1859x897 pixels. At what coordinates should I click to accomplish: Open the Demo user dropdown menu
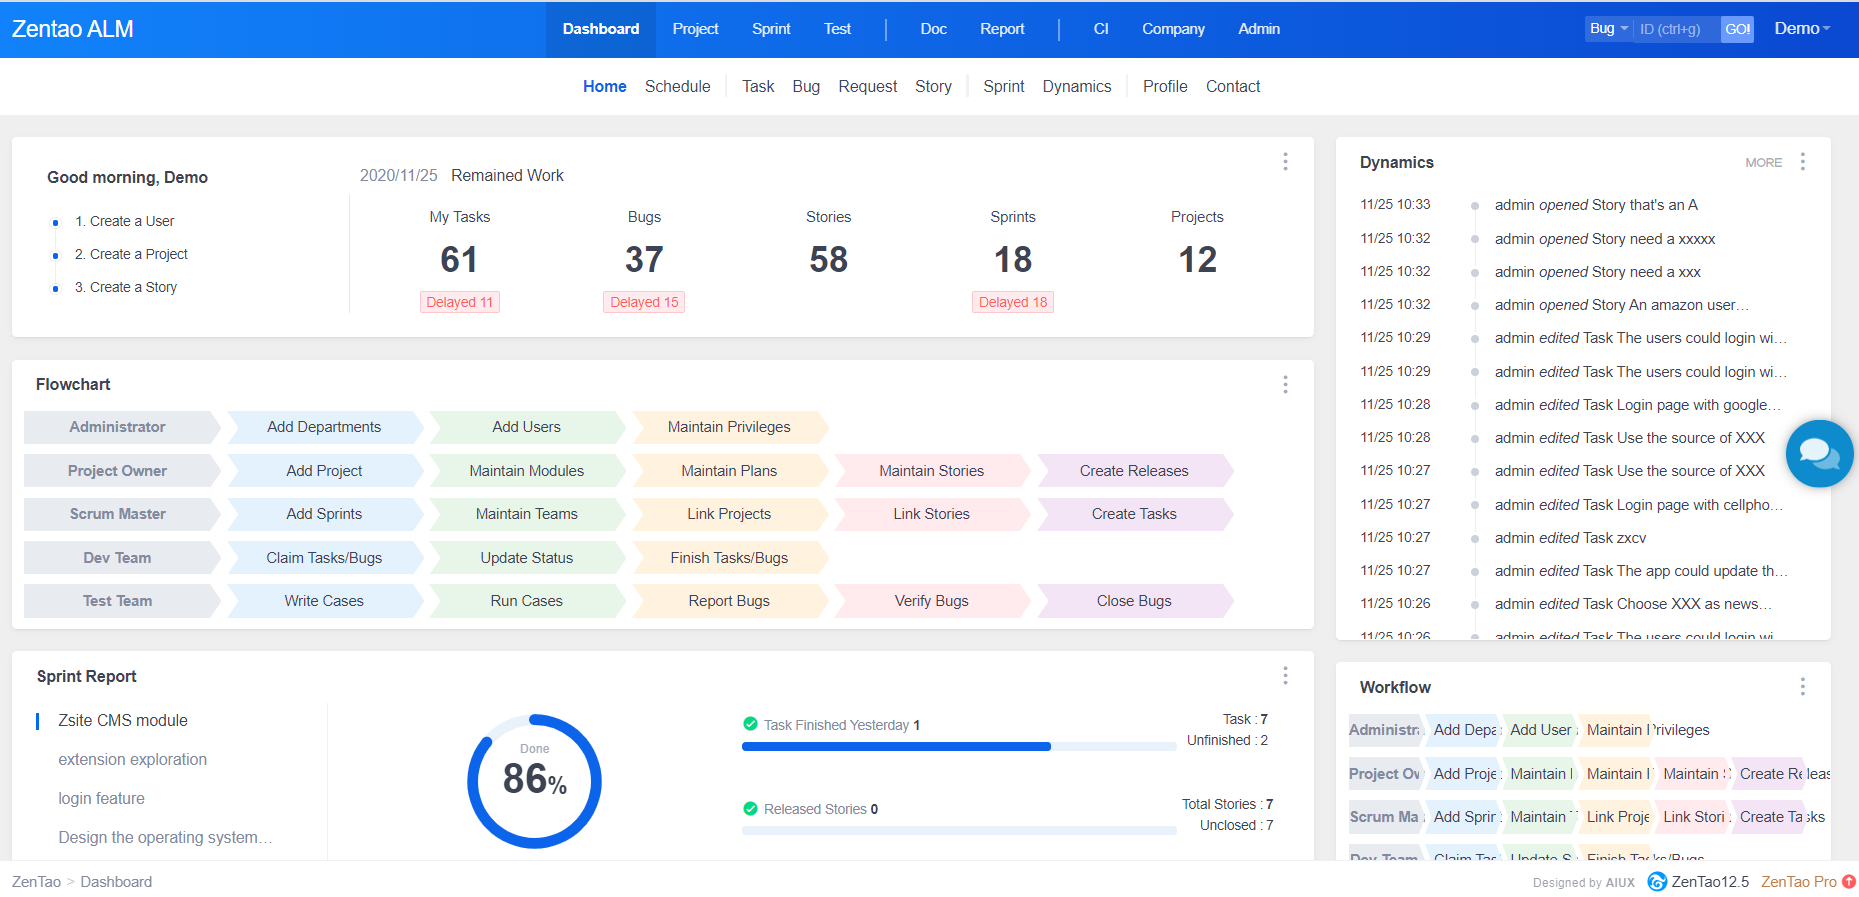point(1801,29)
